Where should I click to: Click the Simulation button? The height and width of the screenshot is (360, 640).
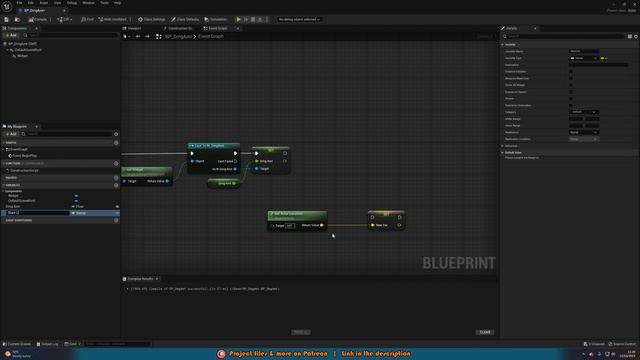click(x=216, y=19)
